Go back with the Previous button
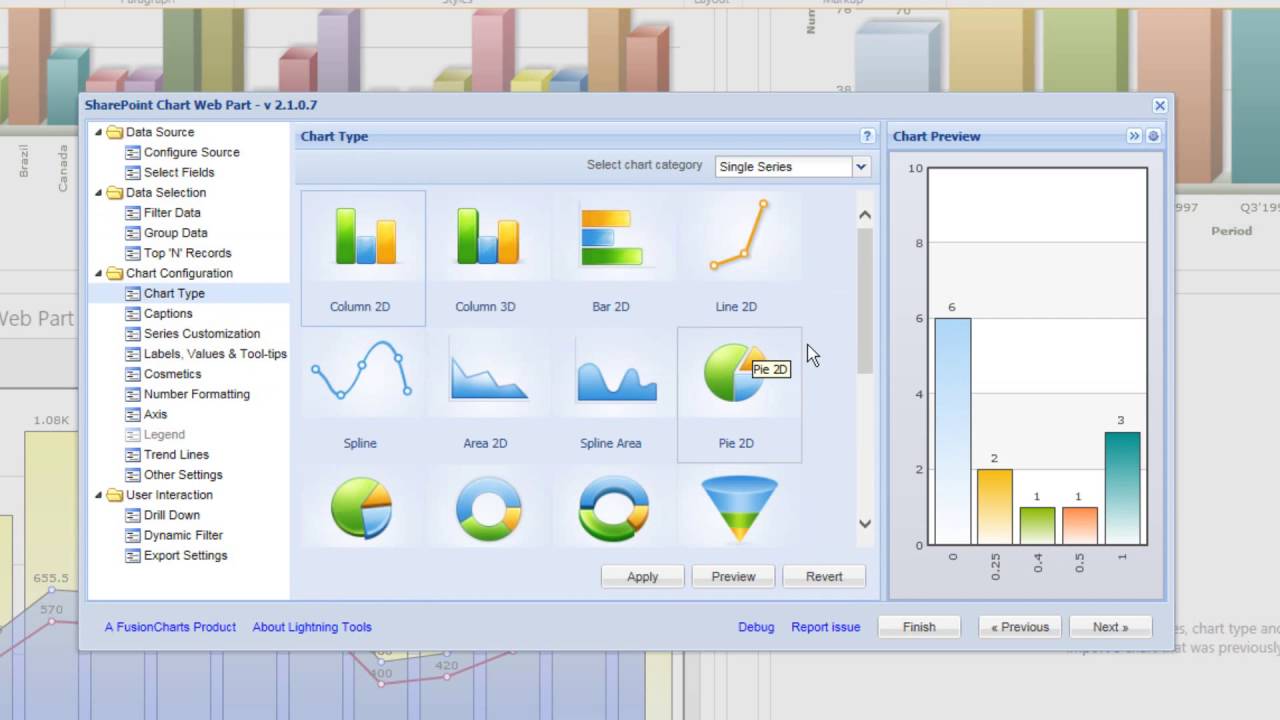Screen dimensions: 1280x720 [x=1020, y=627]
